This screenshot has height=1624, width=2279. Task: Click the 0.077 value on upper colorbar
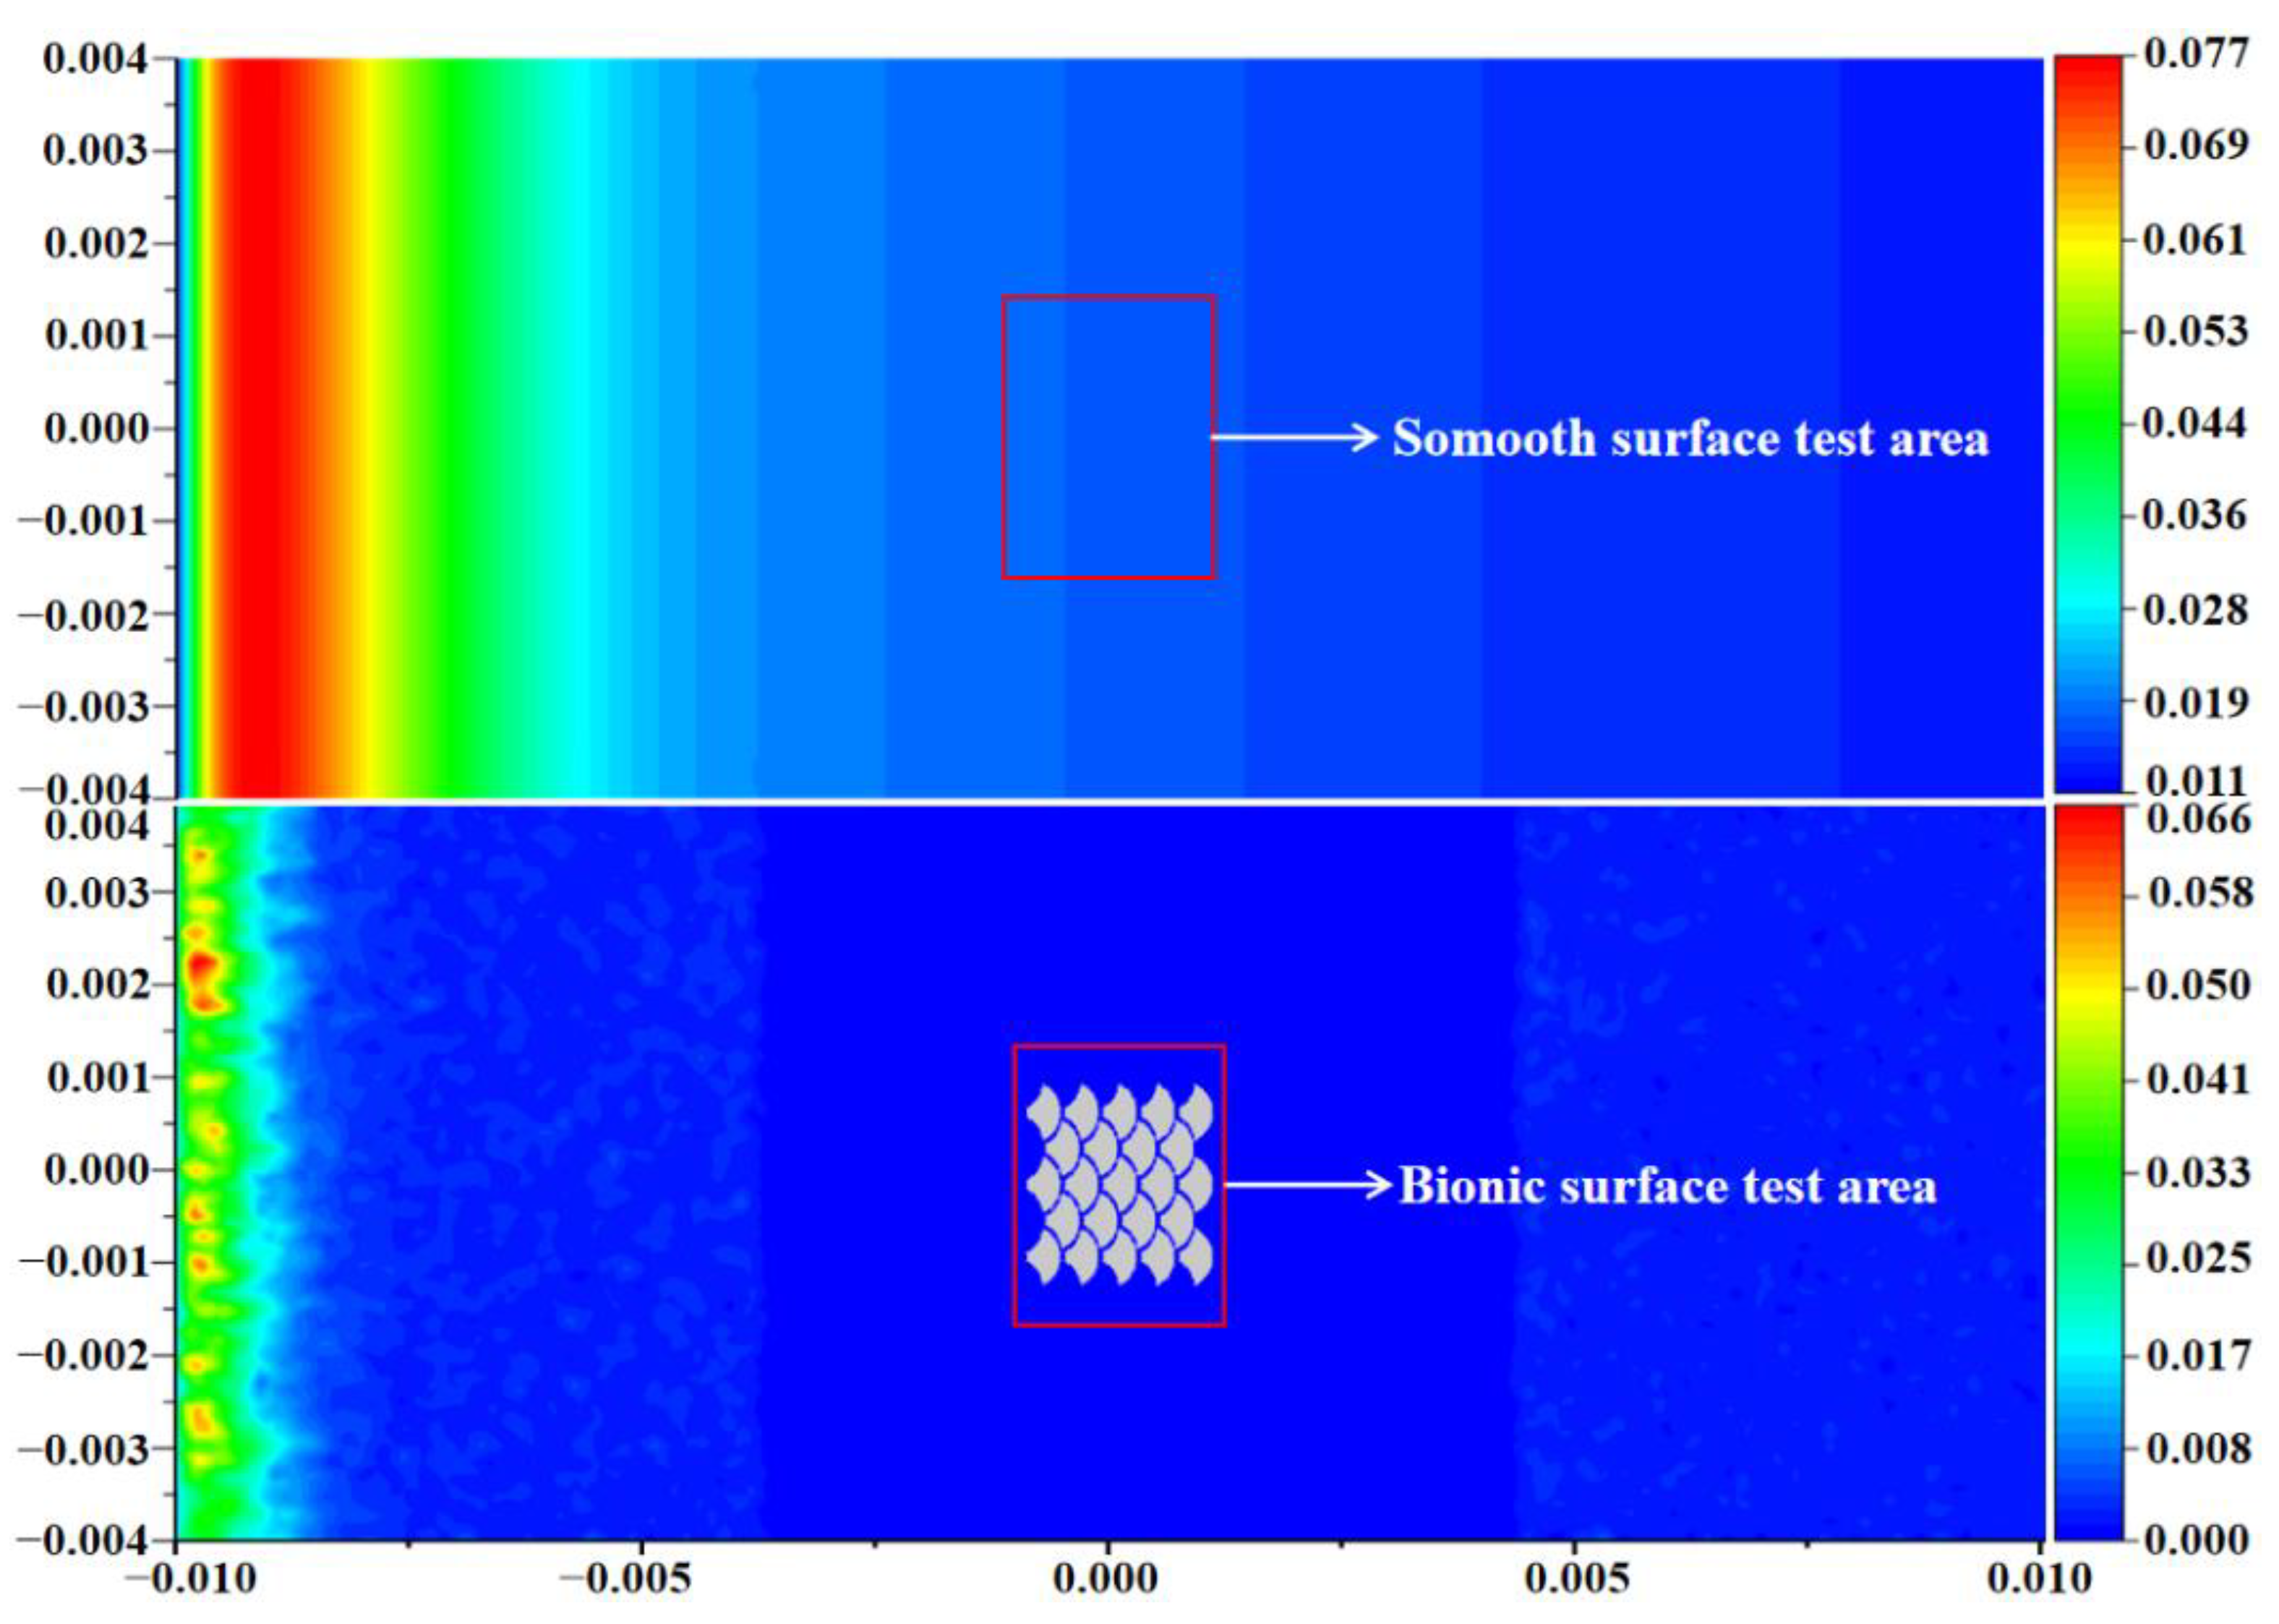pos(2196,52)
